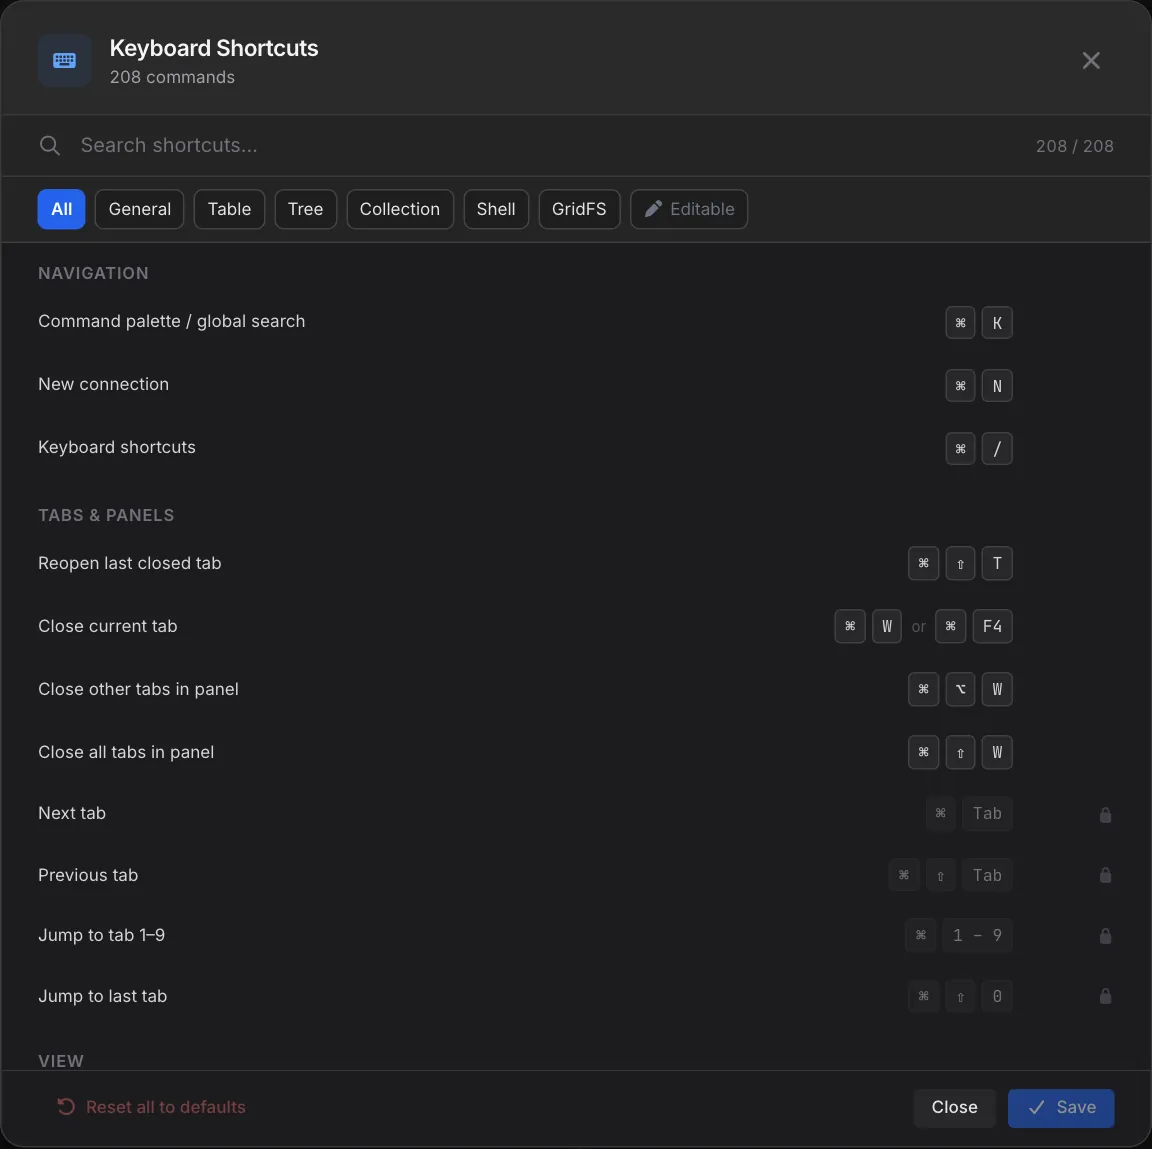The height and width of the screenshot is (1149, 1152).
Task: Edit the N key for New connection
Action: click(997, 386)
